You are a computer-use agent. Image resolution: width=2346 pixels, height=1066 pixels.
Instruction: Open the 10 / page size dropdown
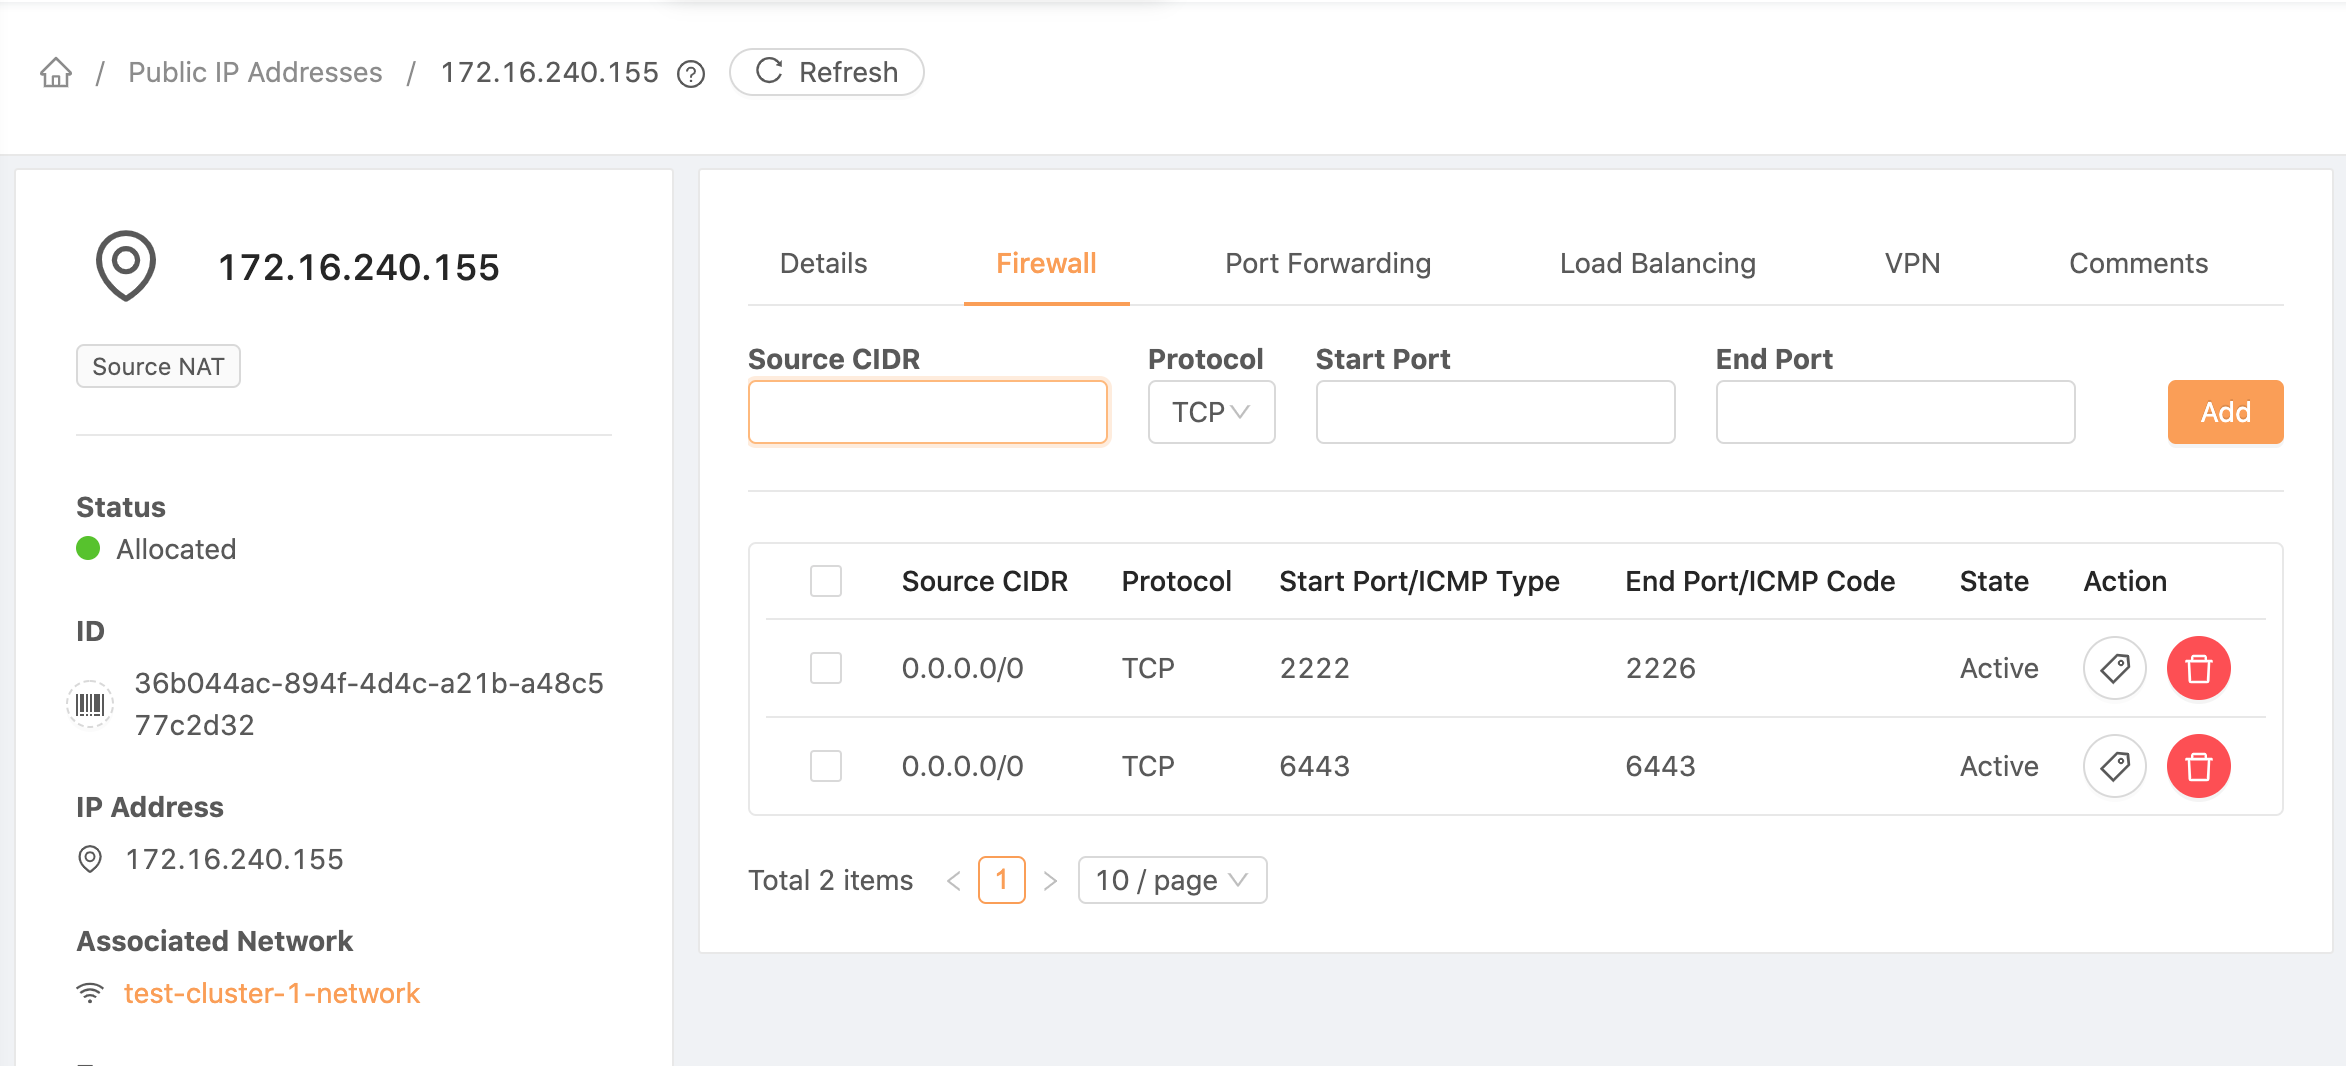click(1172, 880)
